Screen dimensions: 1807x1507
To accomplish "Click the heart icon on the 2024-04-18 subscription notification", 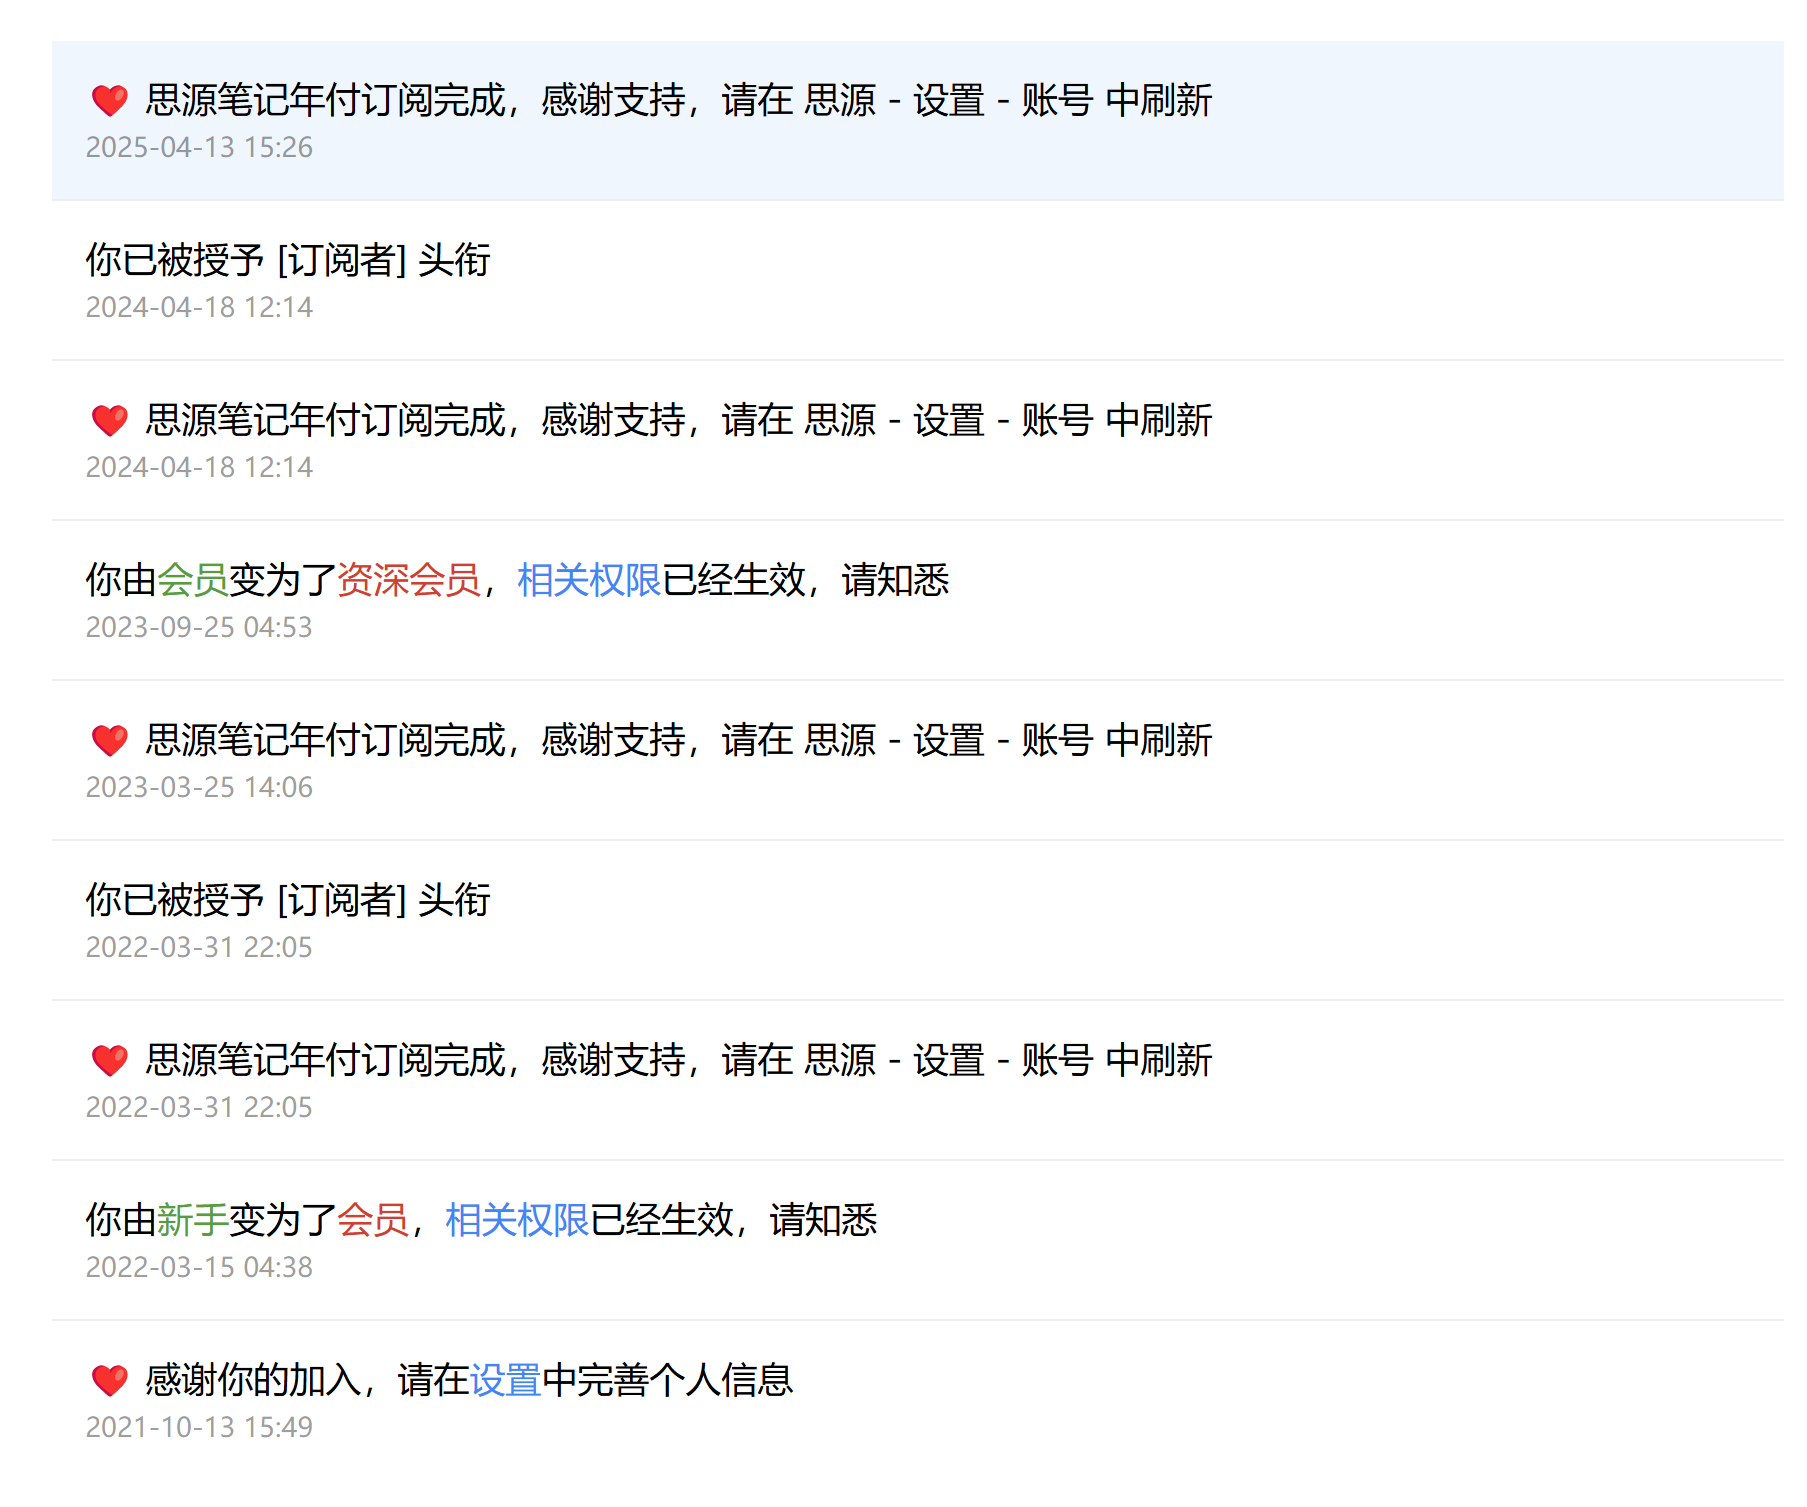I will (x=110, y=420).
